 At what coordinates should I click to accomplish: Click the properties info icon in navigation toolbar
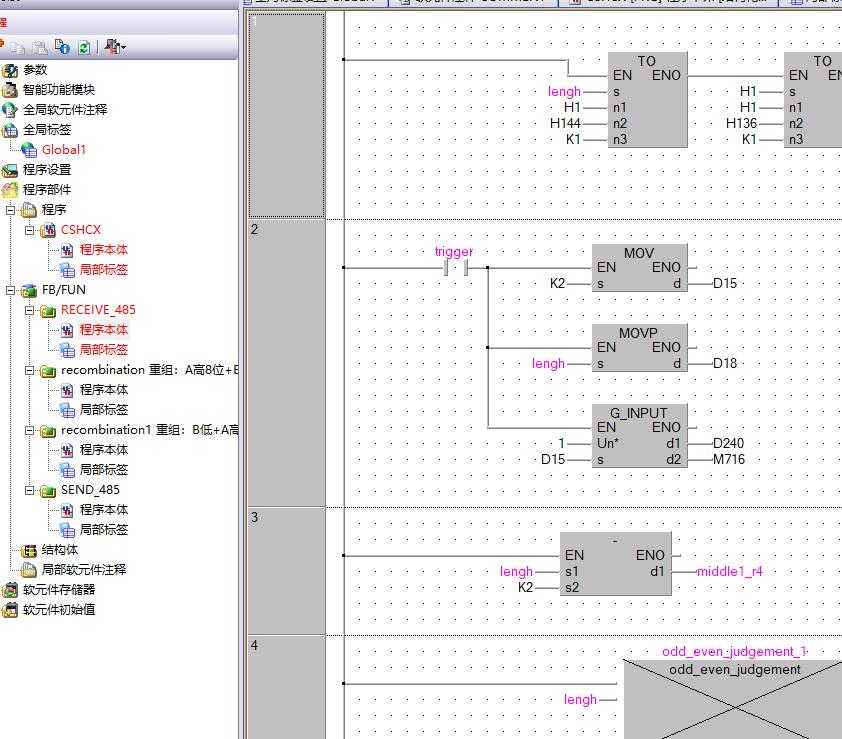[x=63, y=47]
